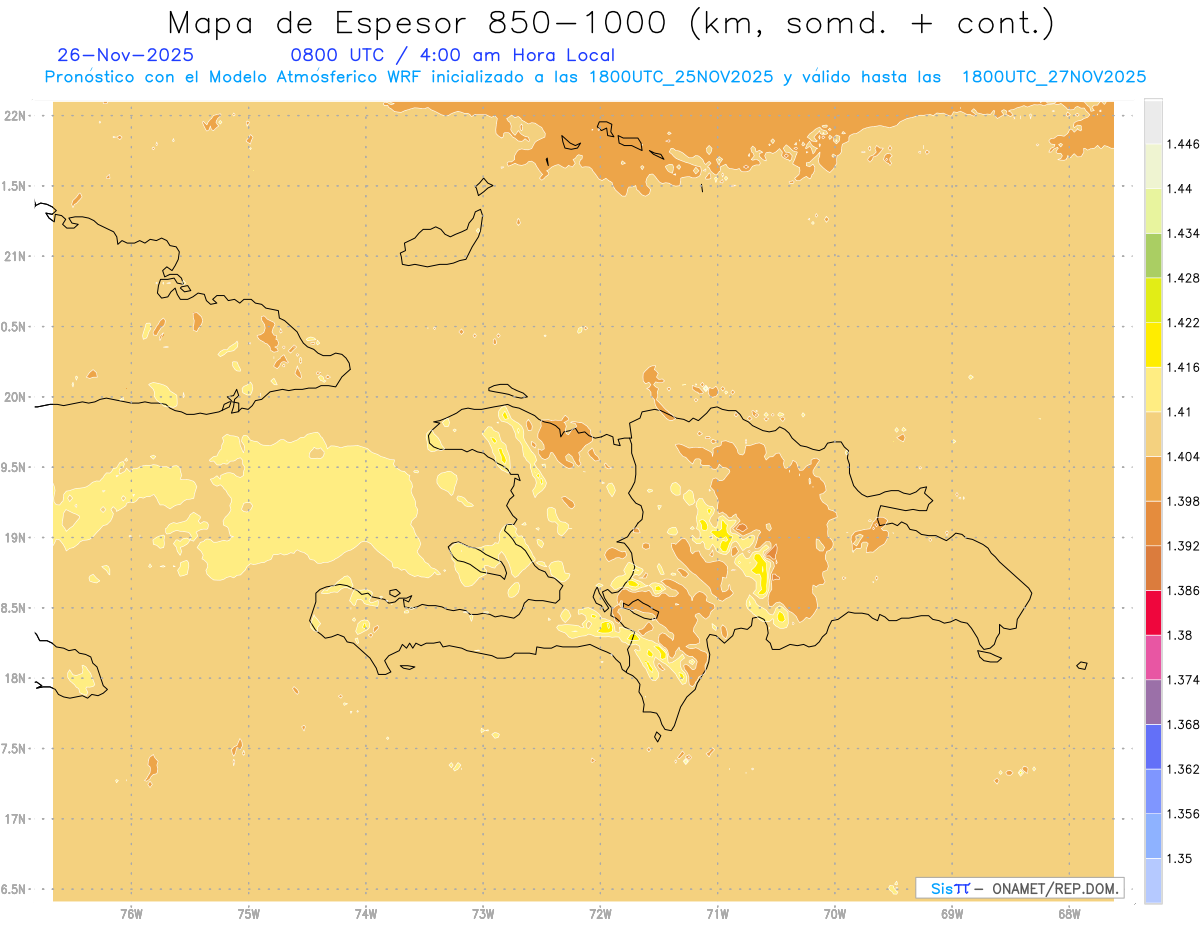Screen dimensions: 1200x927
Task: Click the colorbar value '1.404'
Action: pos(1183,456)
